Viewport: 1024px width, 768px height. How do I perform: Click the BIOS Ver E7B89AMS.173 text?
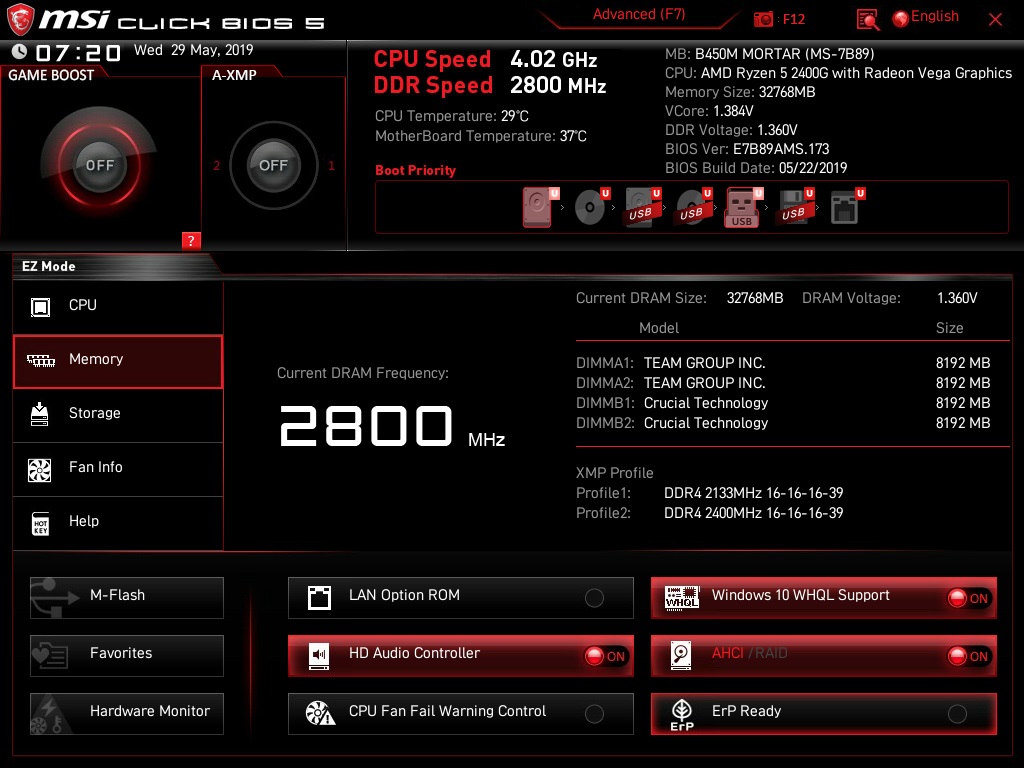click(747, 149)
